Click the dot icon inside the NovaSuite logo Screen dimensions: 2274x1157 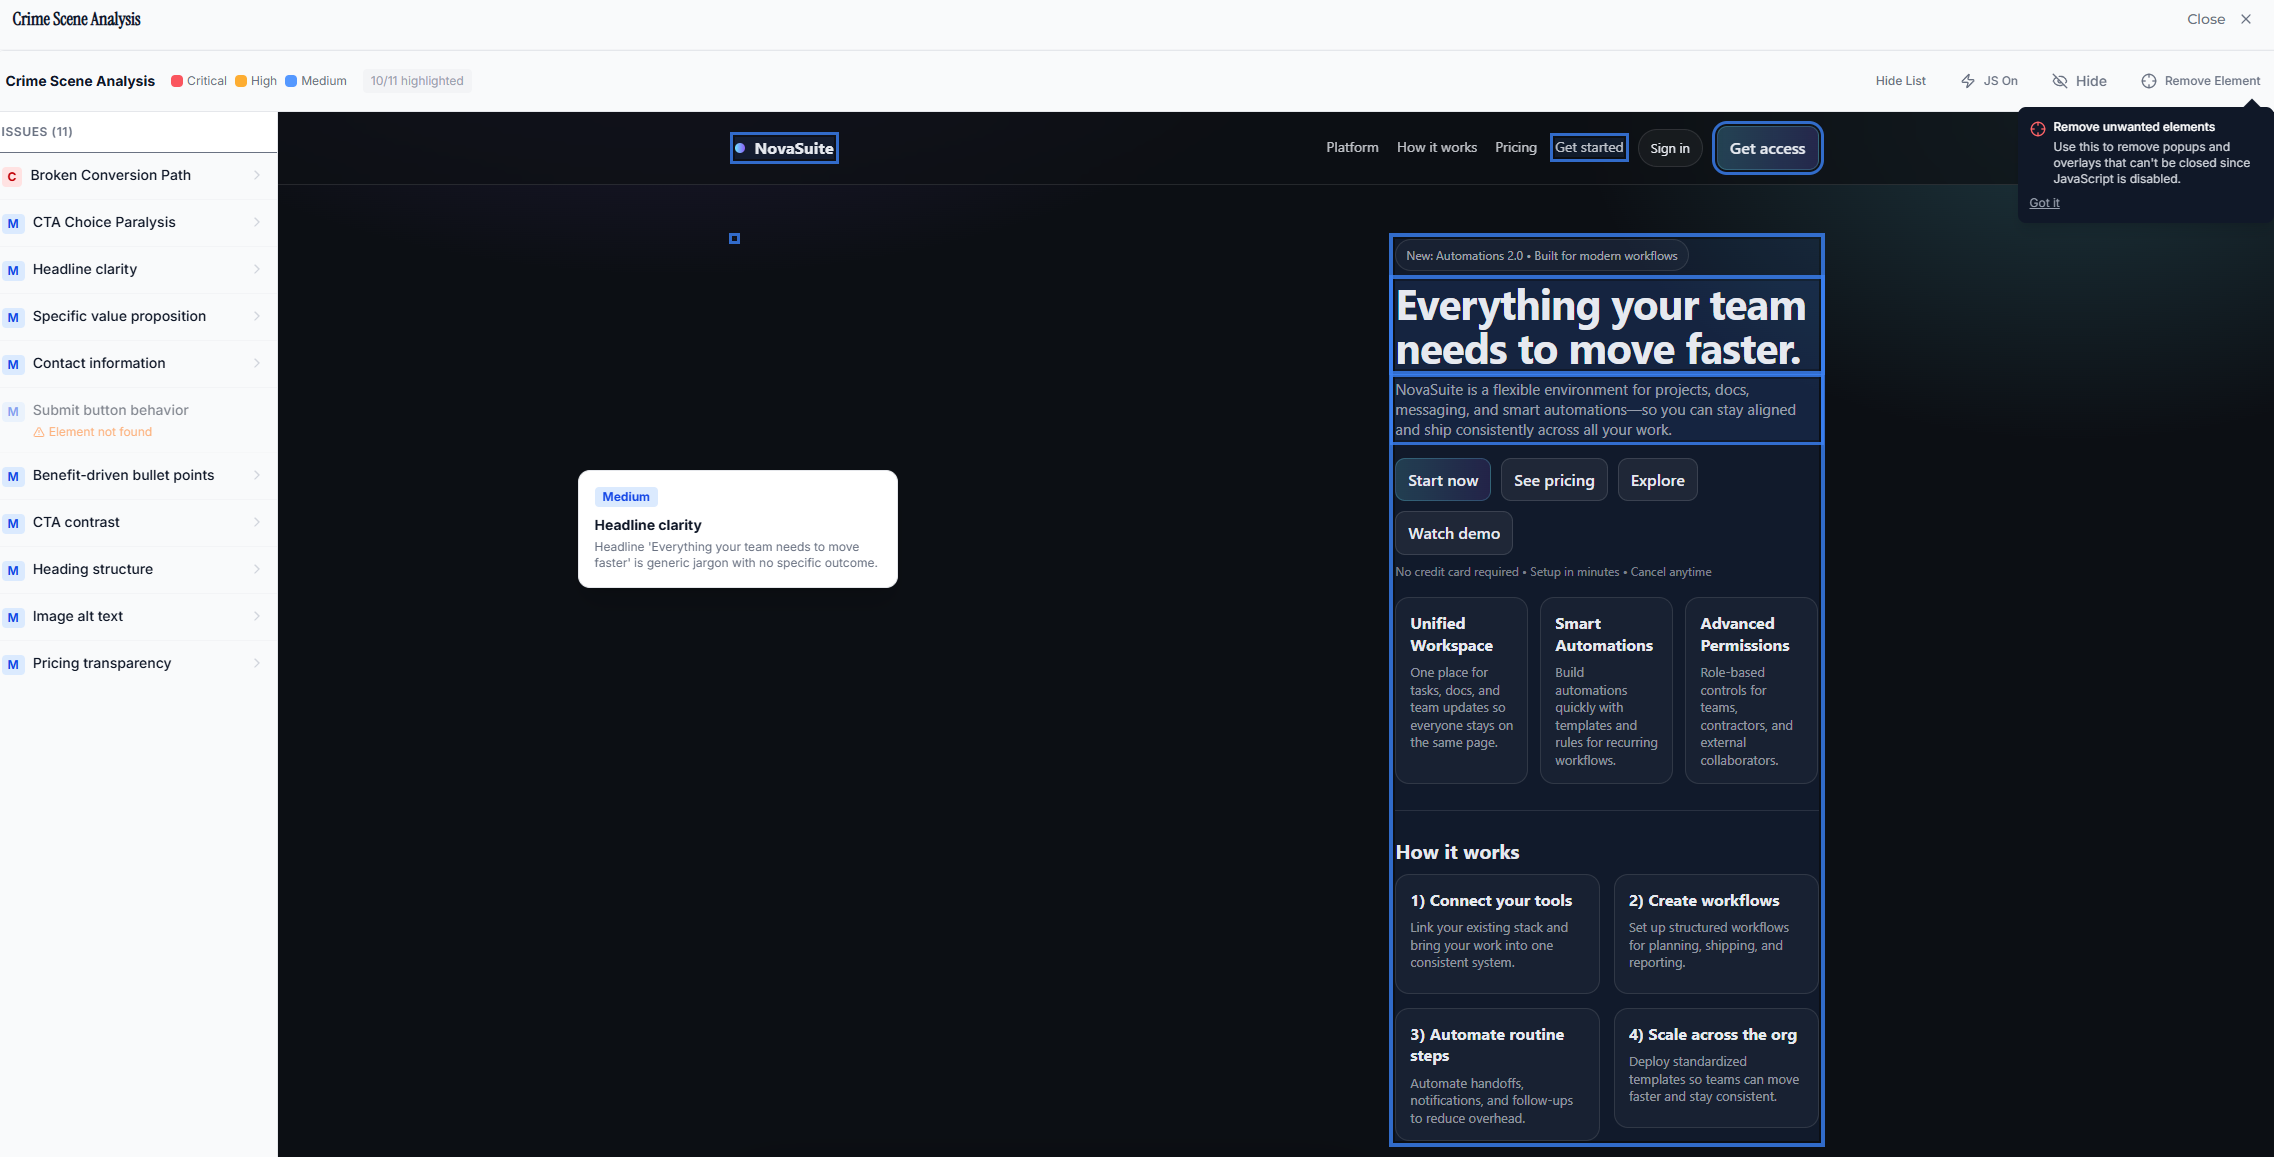point(740,147)
